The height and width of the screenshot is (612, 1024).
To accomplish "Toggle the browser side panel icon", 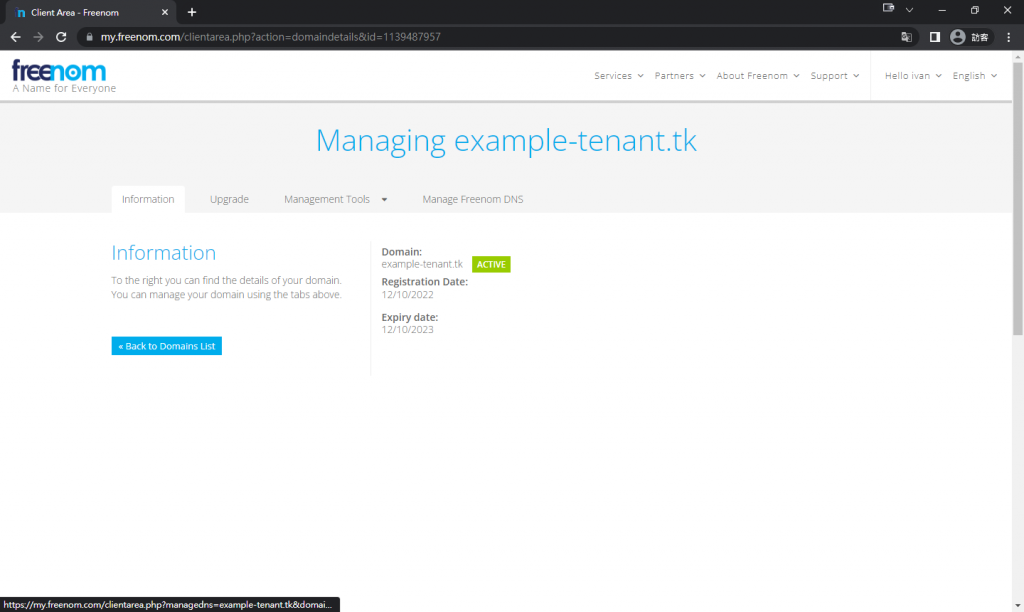I will [x=935, y=37].
